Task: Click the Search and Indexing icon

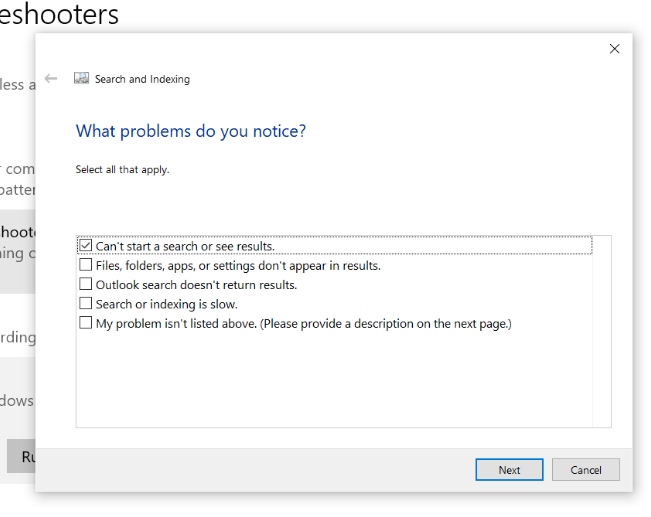Action: pyautogui.click(x=81, y=78)
